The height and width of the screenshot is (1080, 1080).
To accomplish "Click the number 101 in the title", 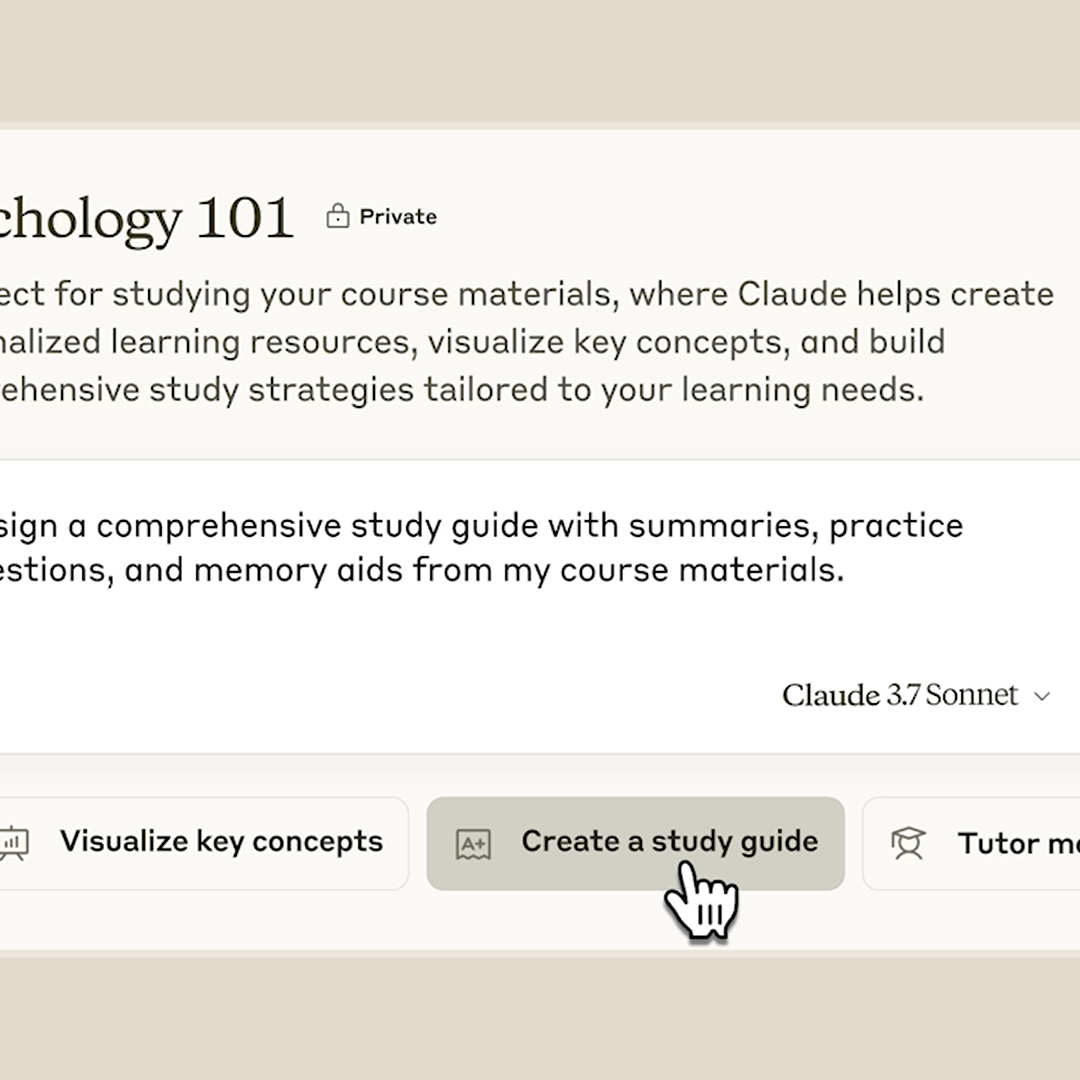I will [x=245, y=218].
